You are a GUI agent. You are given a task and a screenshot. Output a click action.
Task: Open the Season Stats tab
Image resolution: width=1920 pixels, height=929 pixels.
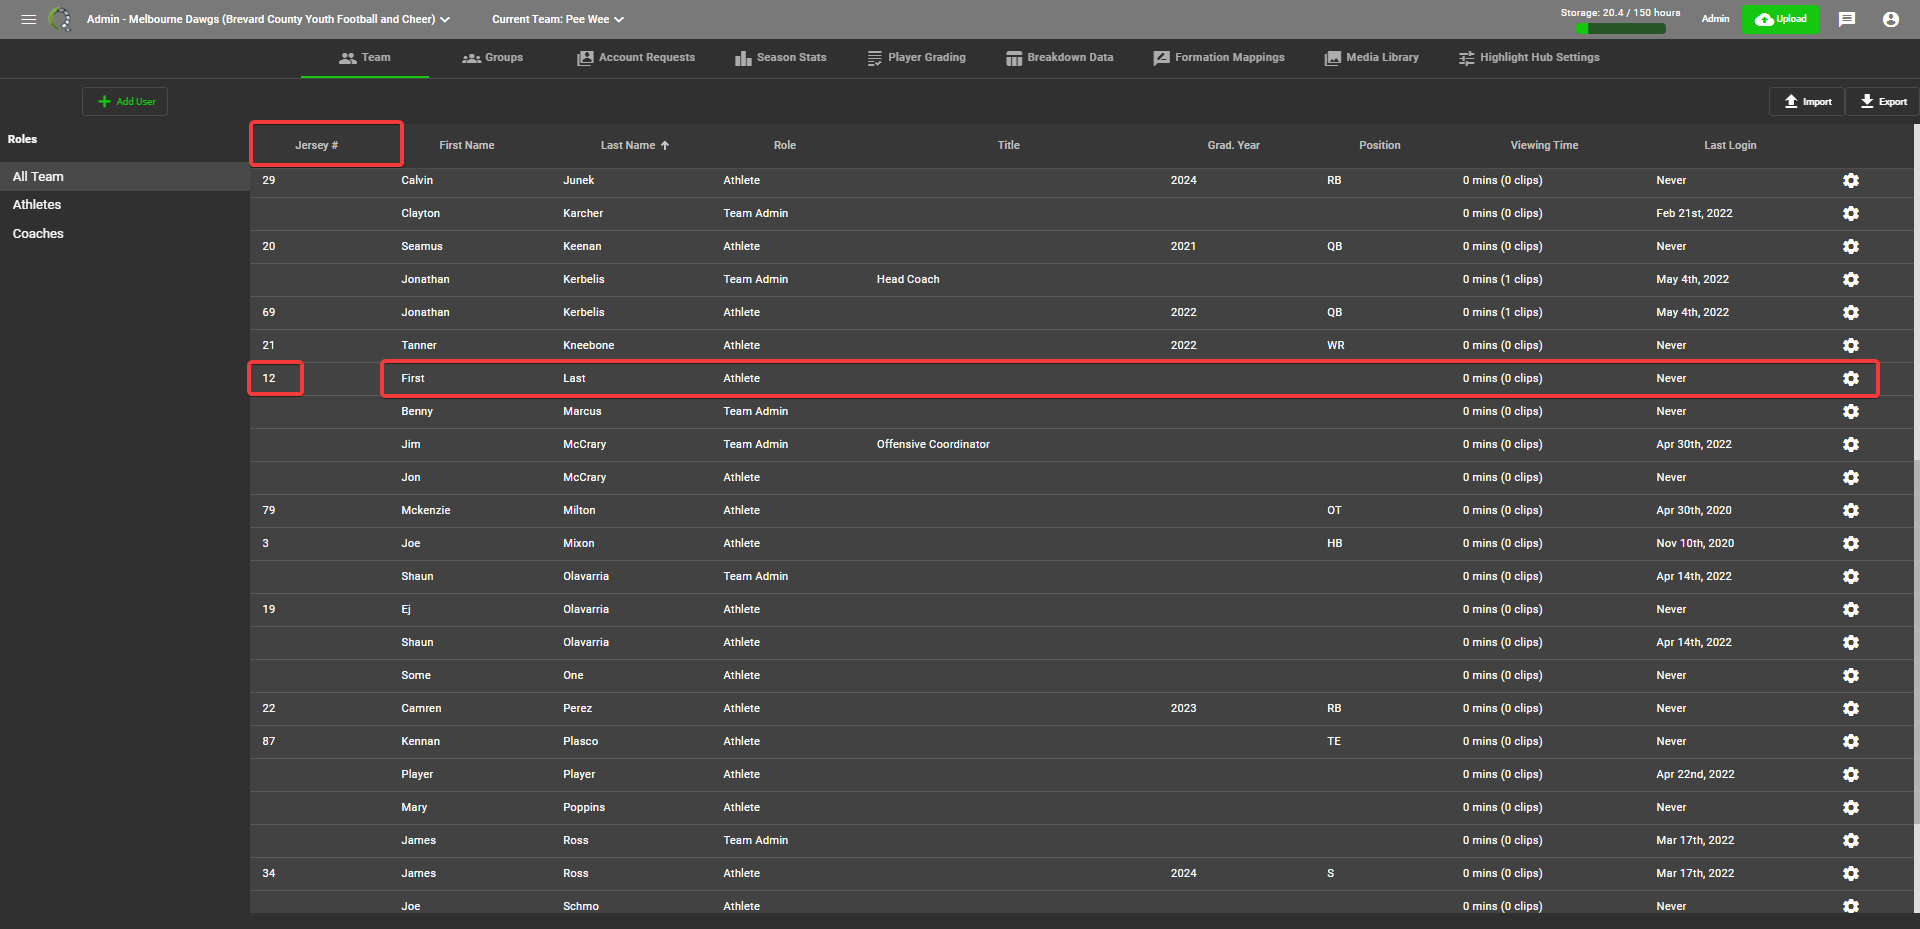pyautogui.click(x=781, y=58)
